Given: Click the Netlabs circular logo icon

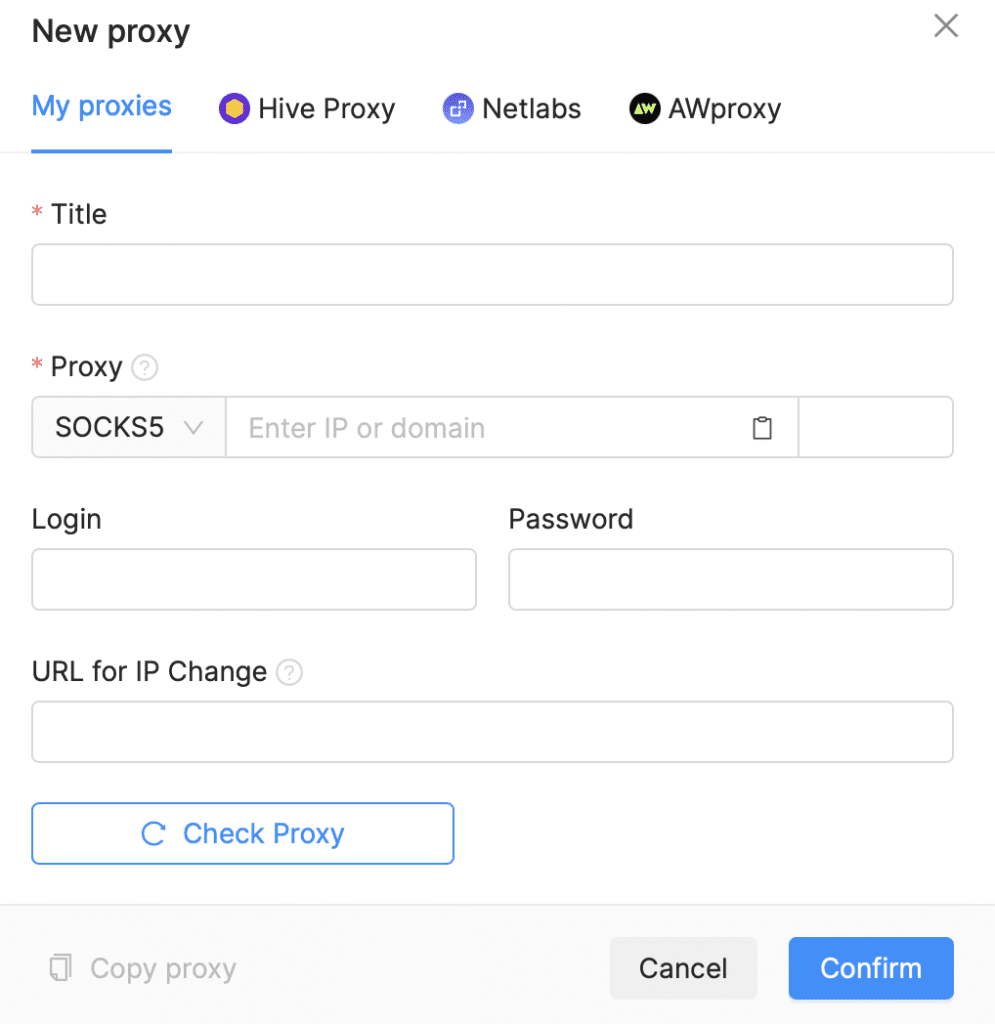Looking at the screenshot, I should [457, 108].
